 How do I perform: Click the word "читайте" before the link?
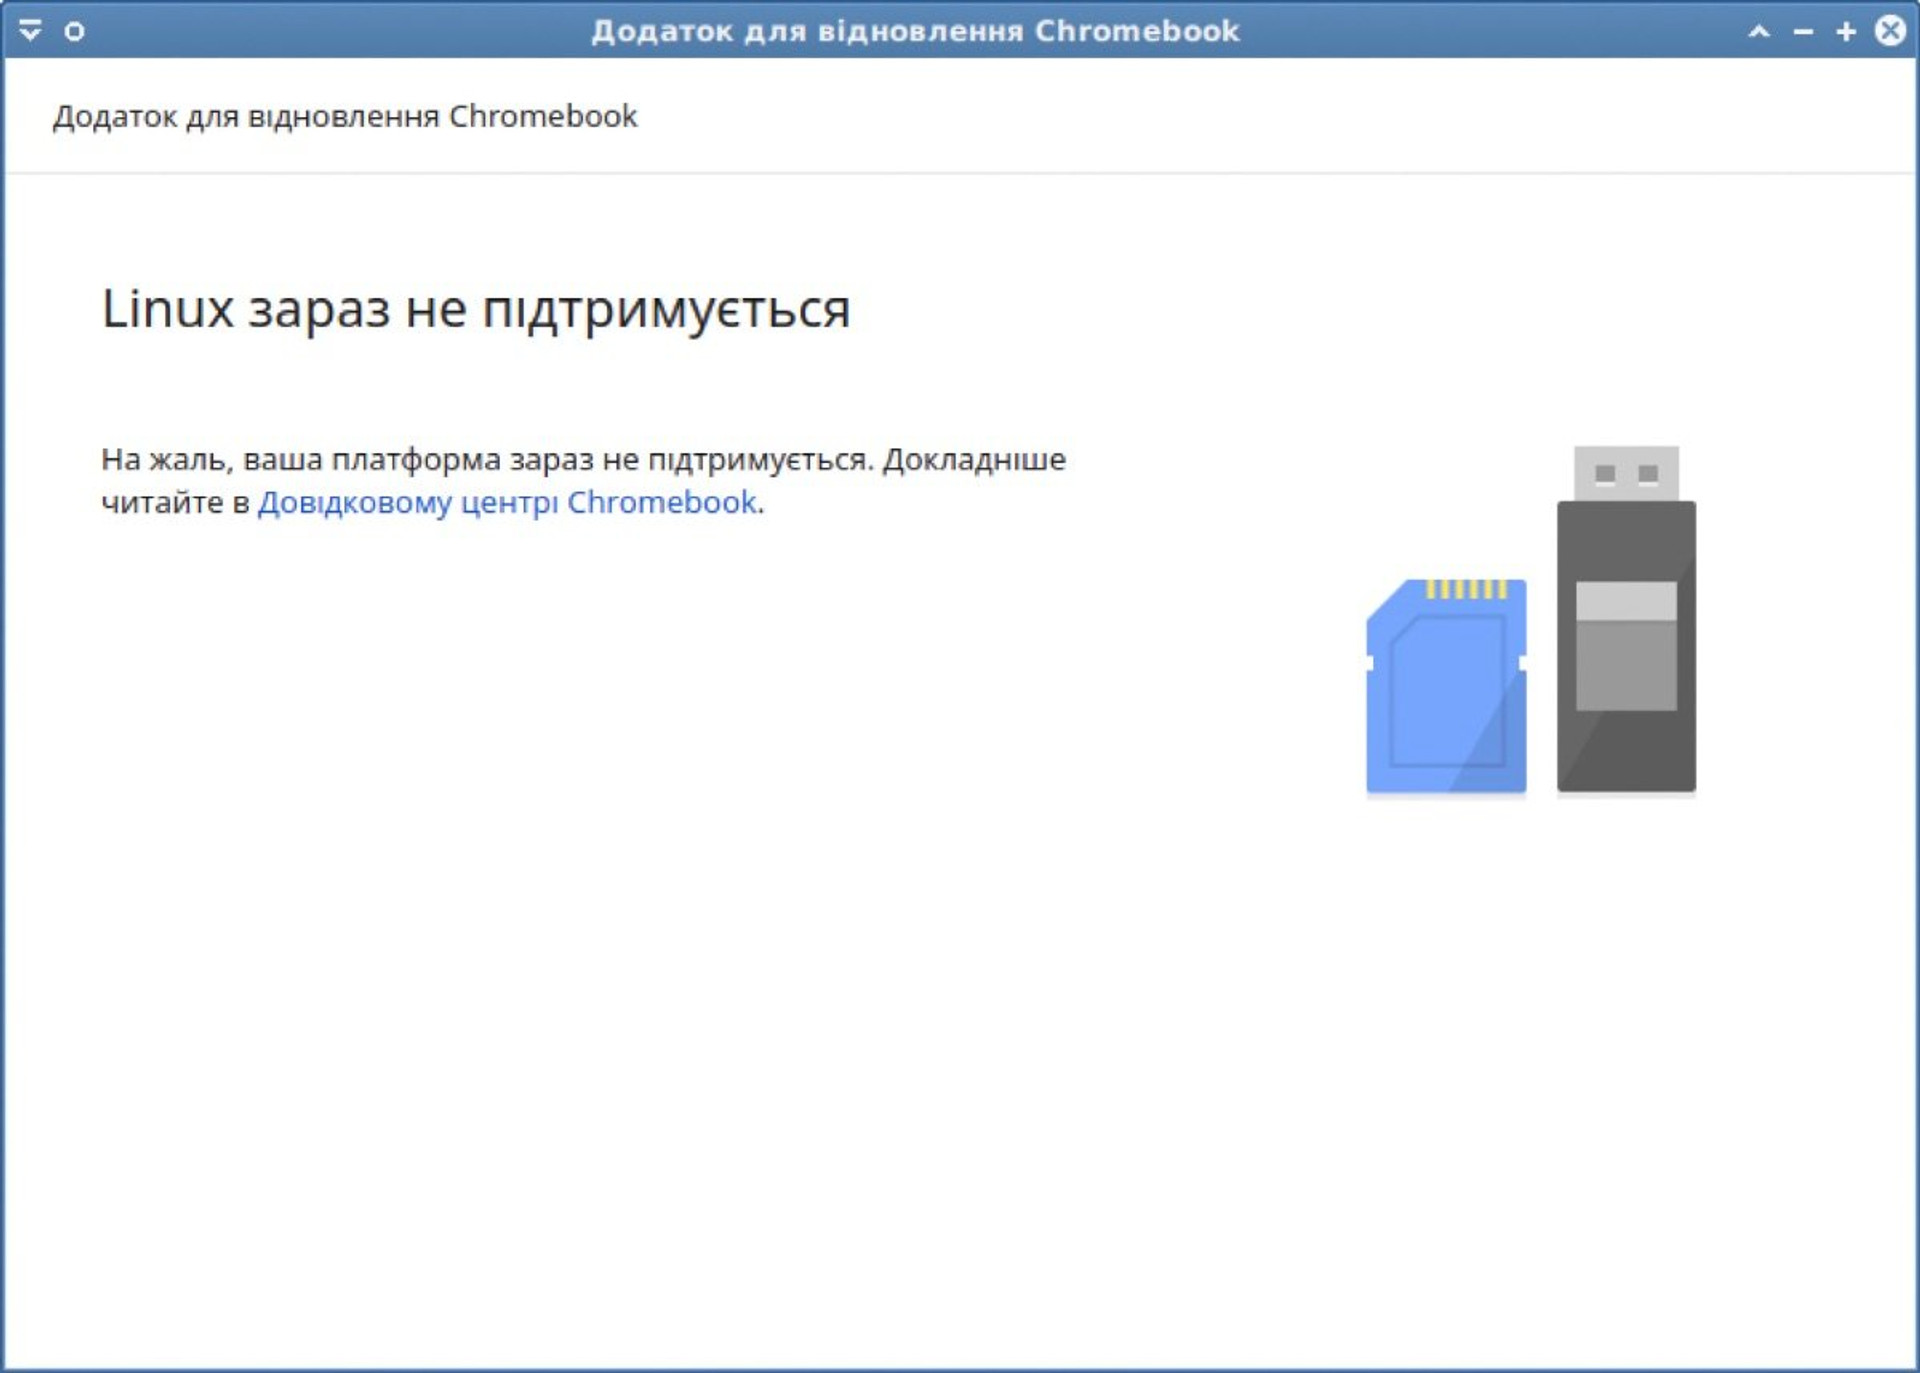(x=162, y=503)
